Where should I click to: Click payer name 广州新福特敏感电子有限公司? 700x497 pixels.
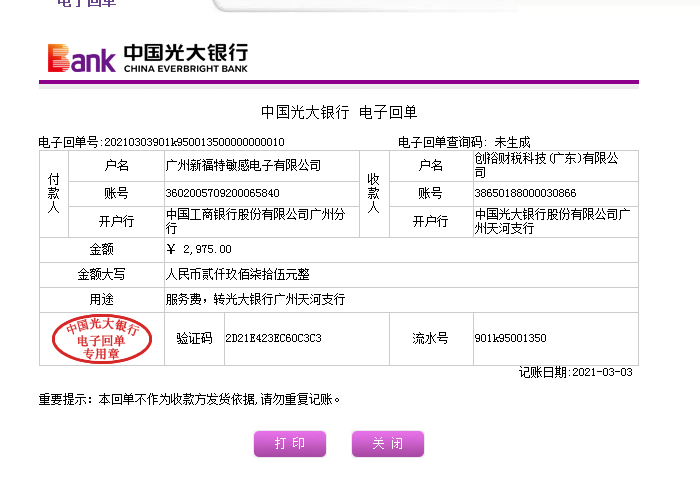(243, 165)
